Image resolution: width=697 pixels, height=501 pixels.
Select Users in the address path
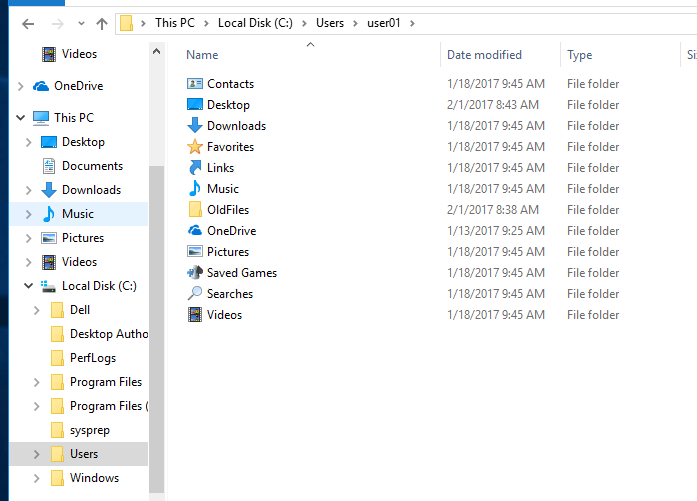(x=330, y=23)
